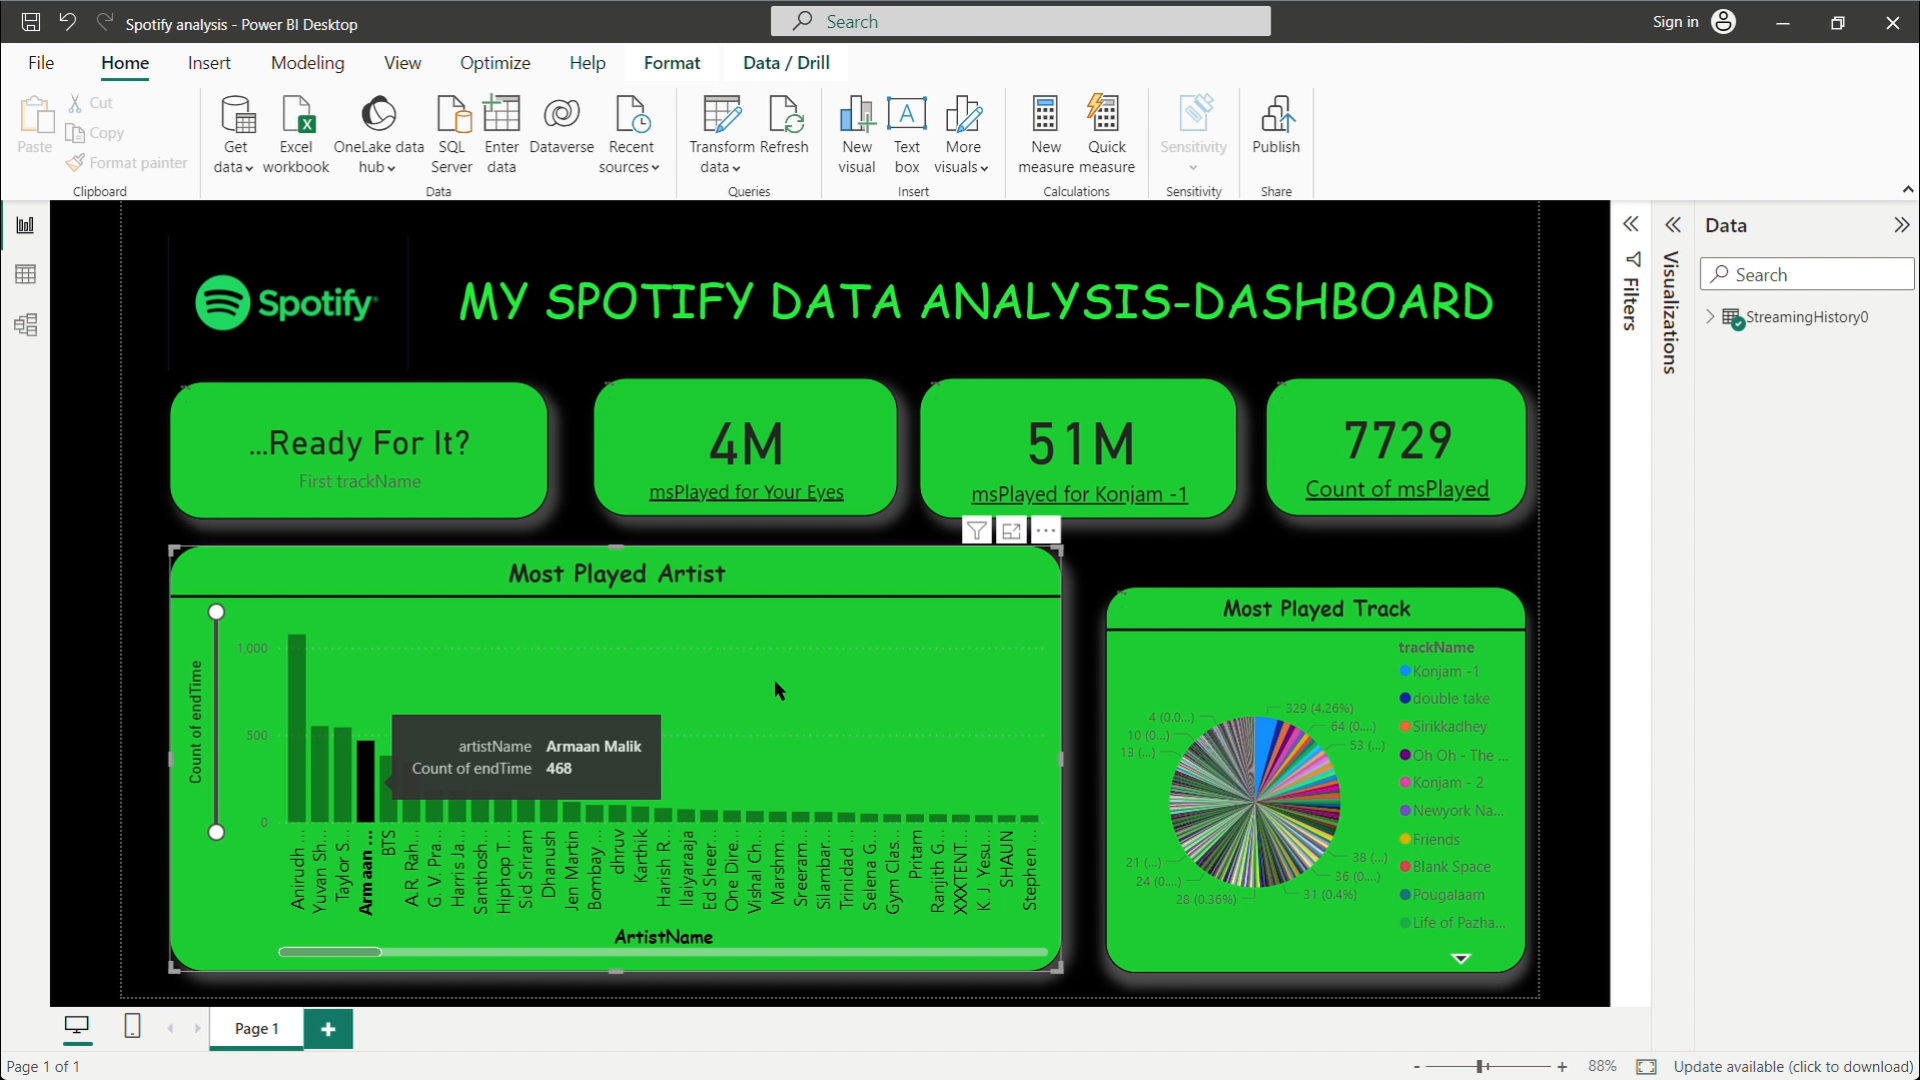This screenshot has width=1920, height=1080.
Task: Switch to mobile layout
Action: point(132,1026)
